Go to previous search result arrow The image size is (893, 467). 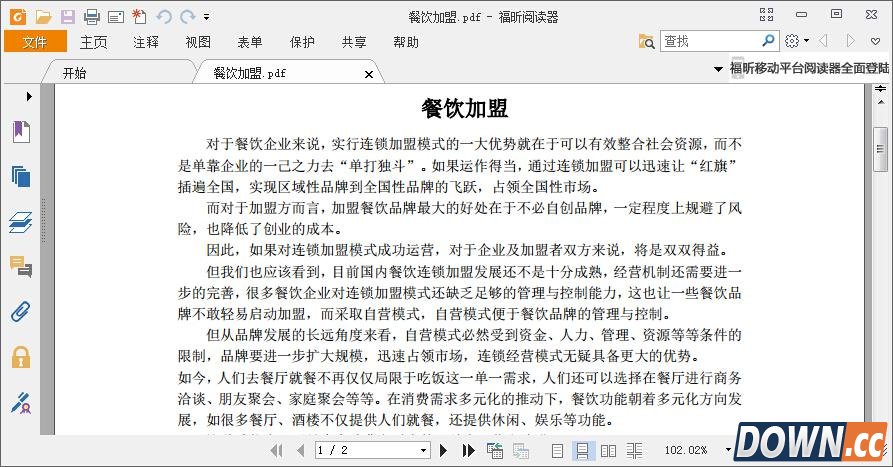click(824, 40)
